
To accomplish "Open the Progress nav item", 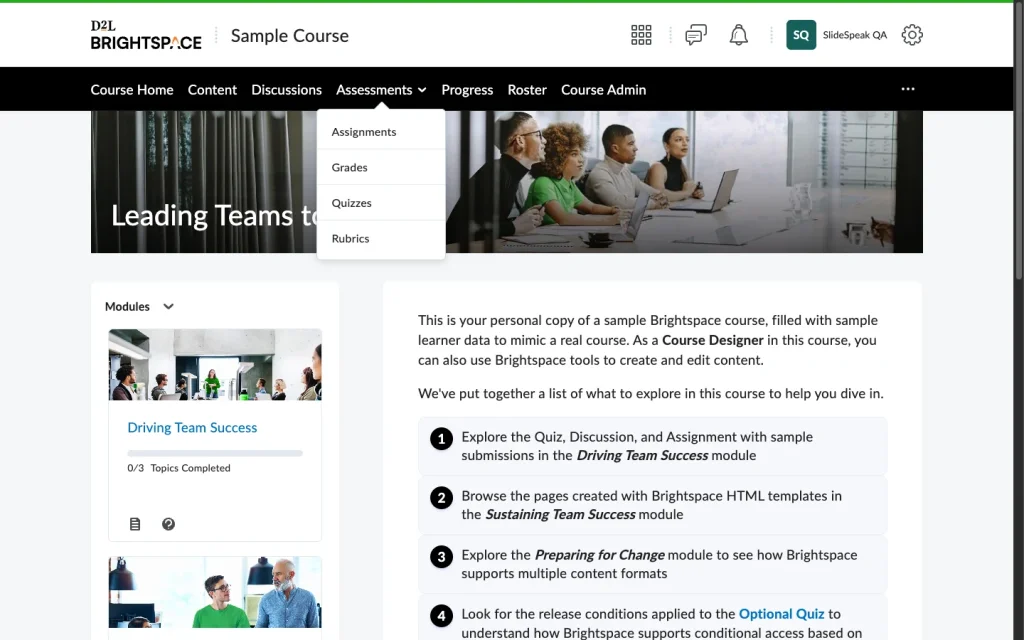I will (x=467, y=89).
